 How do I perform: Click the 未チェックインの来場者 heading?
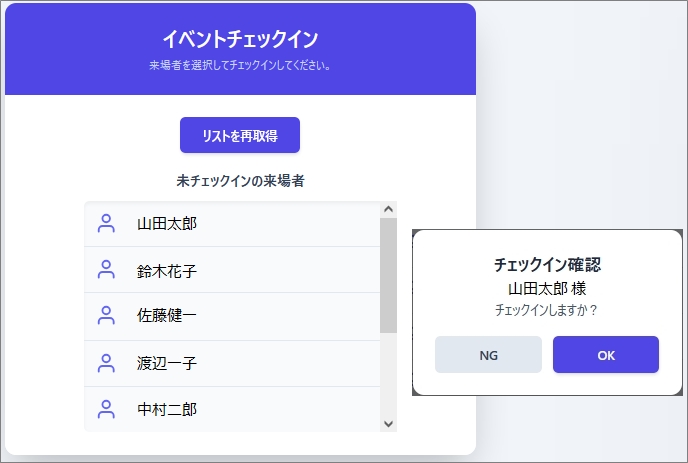[240, 181]
